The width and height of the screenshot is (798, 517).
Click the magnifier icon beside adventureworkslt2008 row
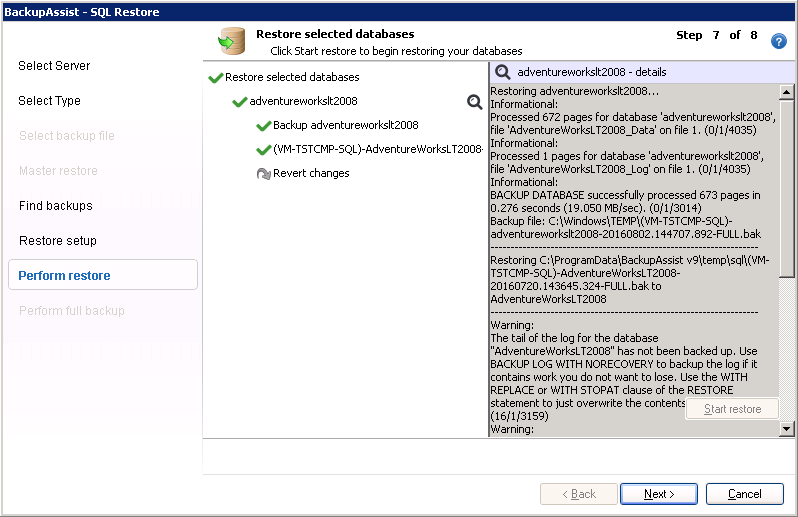click(x=474, y=102)
